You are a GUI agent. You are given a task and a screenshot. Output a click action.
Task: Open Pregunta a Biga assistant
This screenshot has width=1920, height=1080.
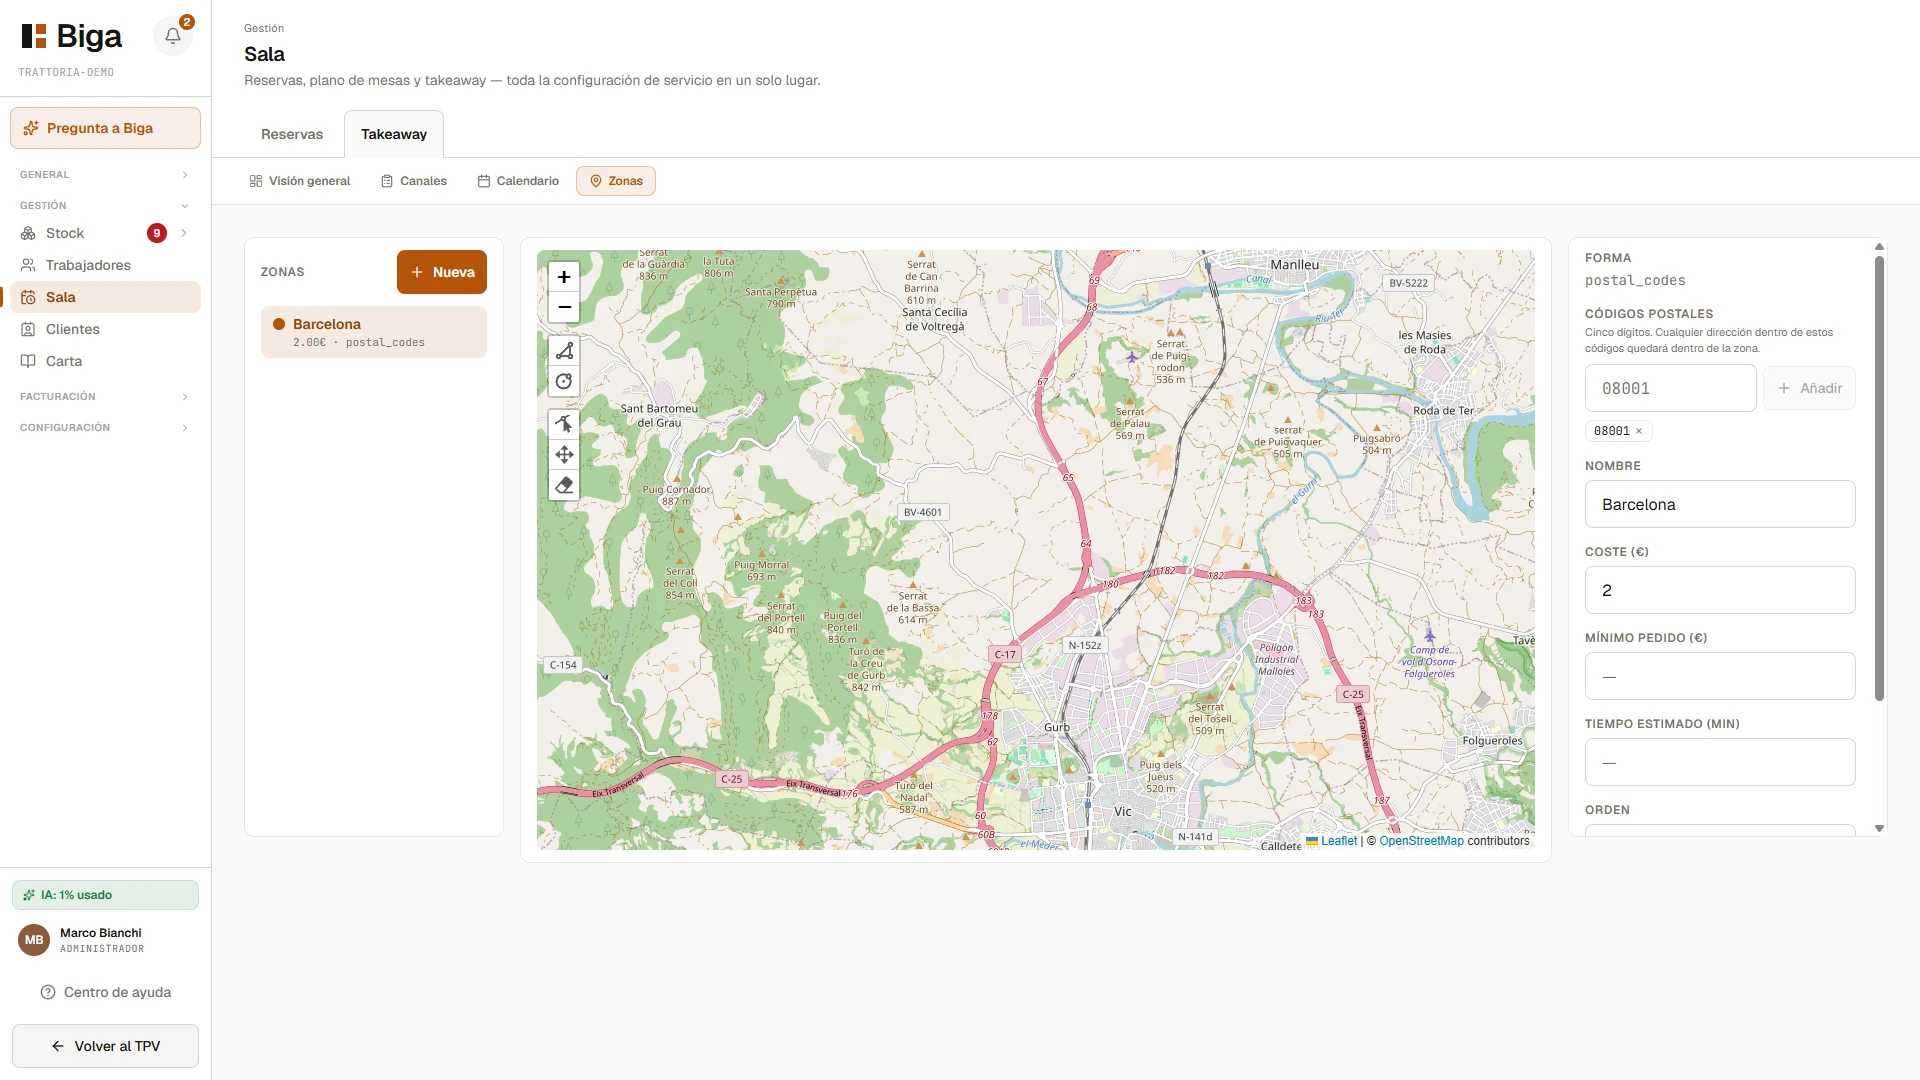click(x=105, y=128)
